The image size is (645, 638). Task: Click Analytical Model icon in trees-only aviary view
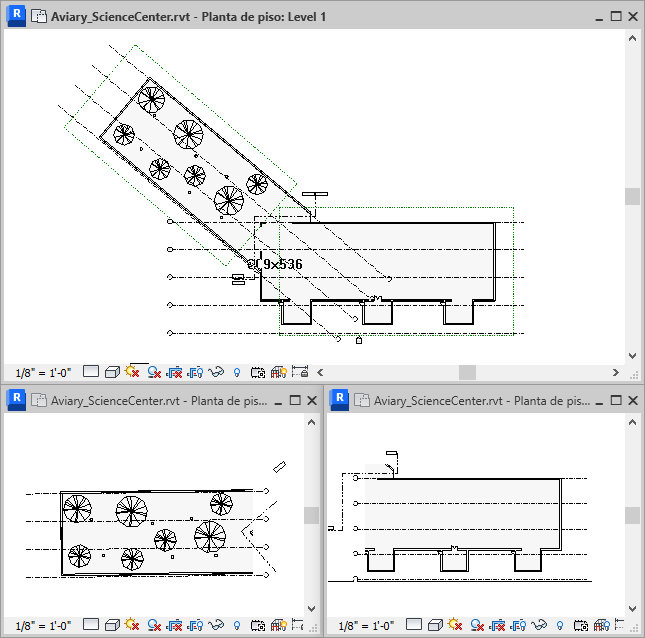click(278, 626)
